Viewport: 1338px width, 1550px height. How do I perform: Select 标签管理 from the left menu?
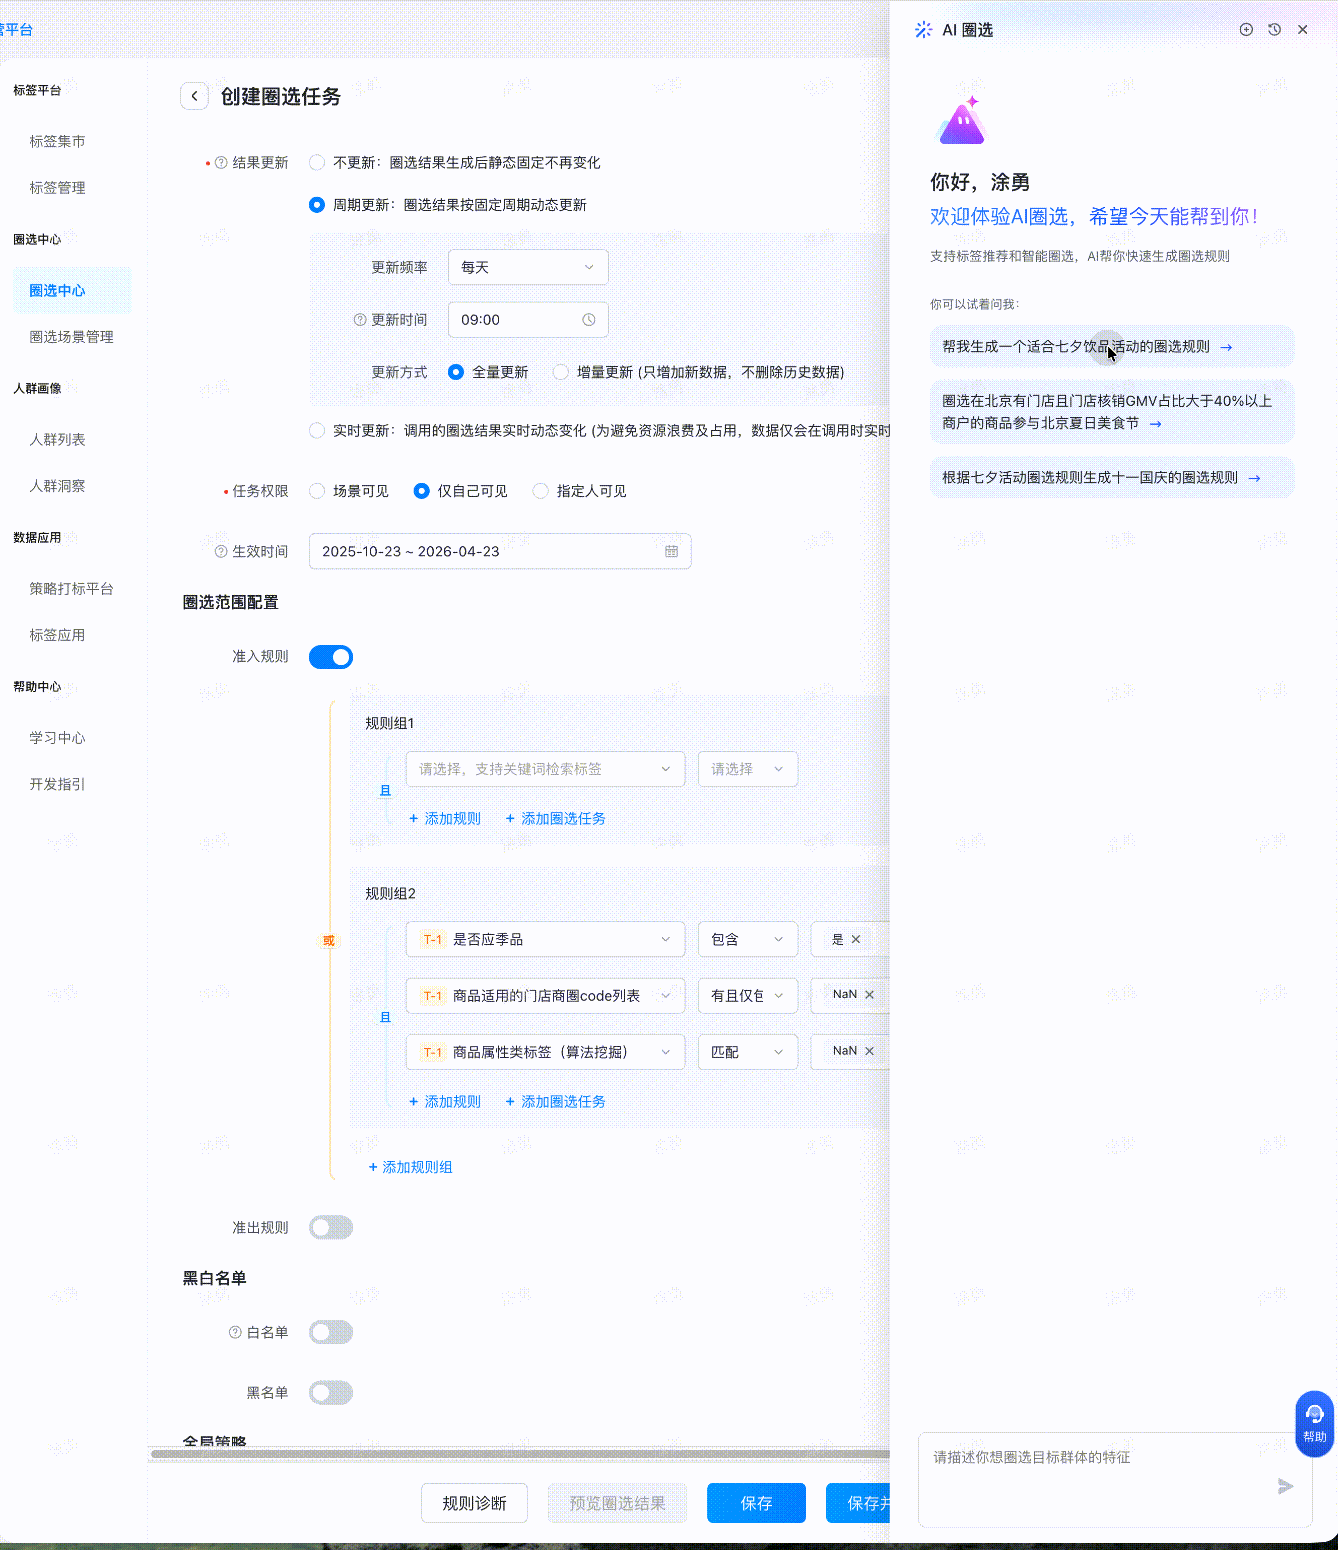[57, 188]
